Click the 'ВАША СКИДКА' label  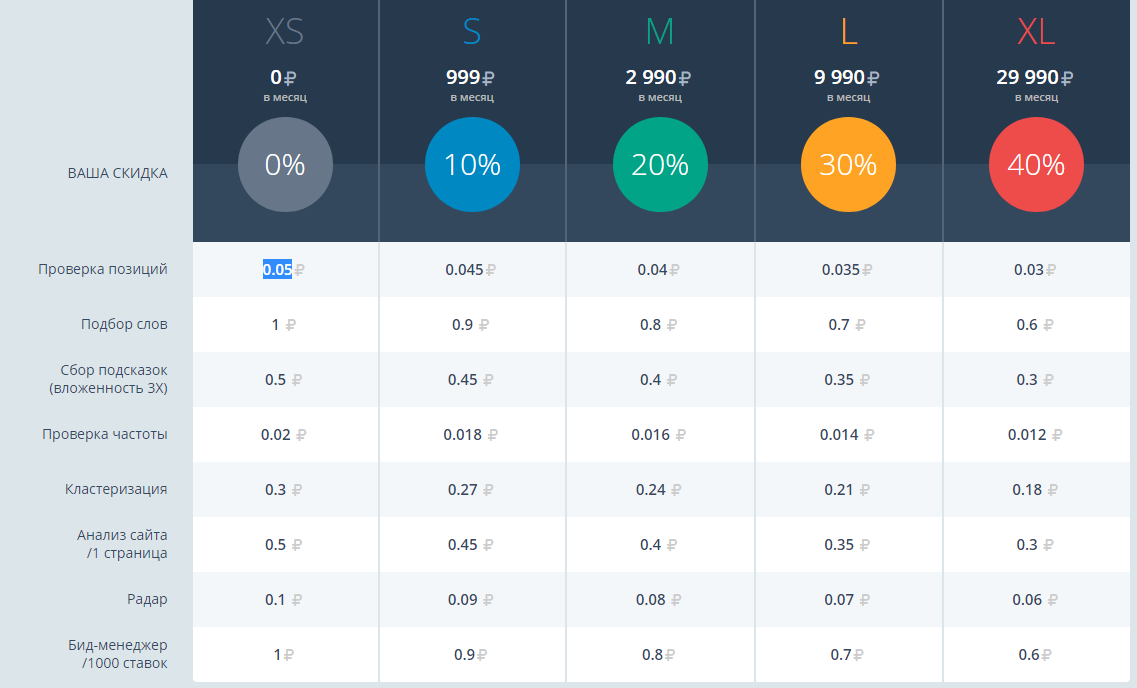[118, 173]
